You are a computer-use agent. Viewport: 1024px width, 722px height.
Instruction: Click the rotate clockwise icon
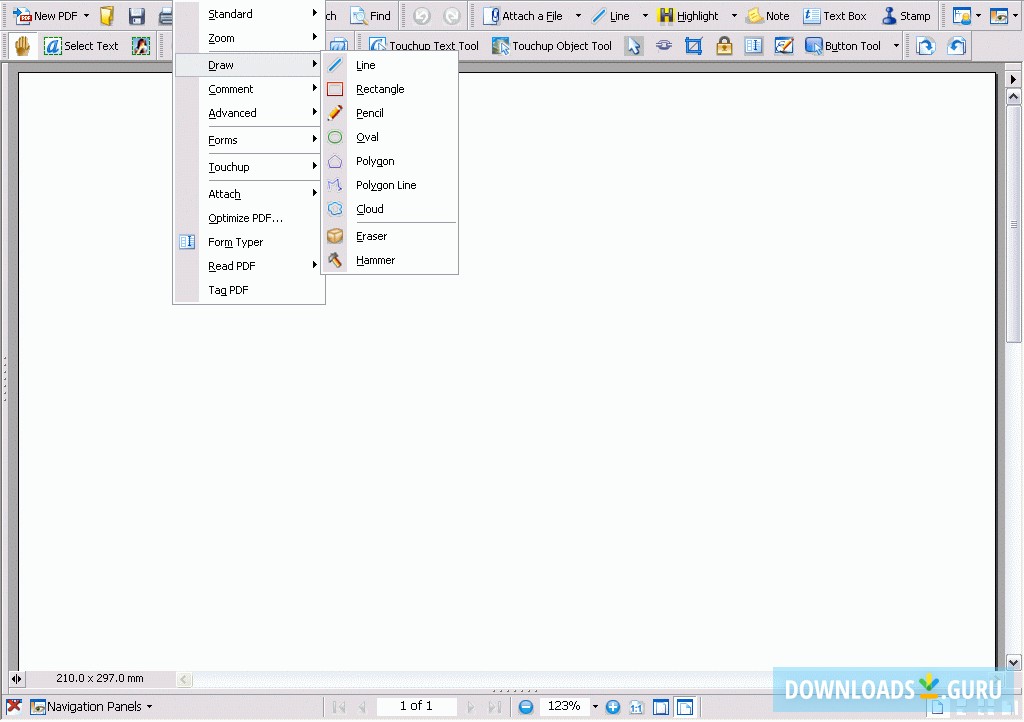925,46
